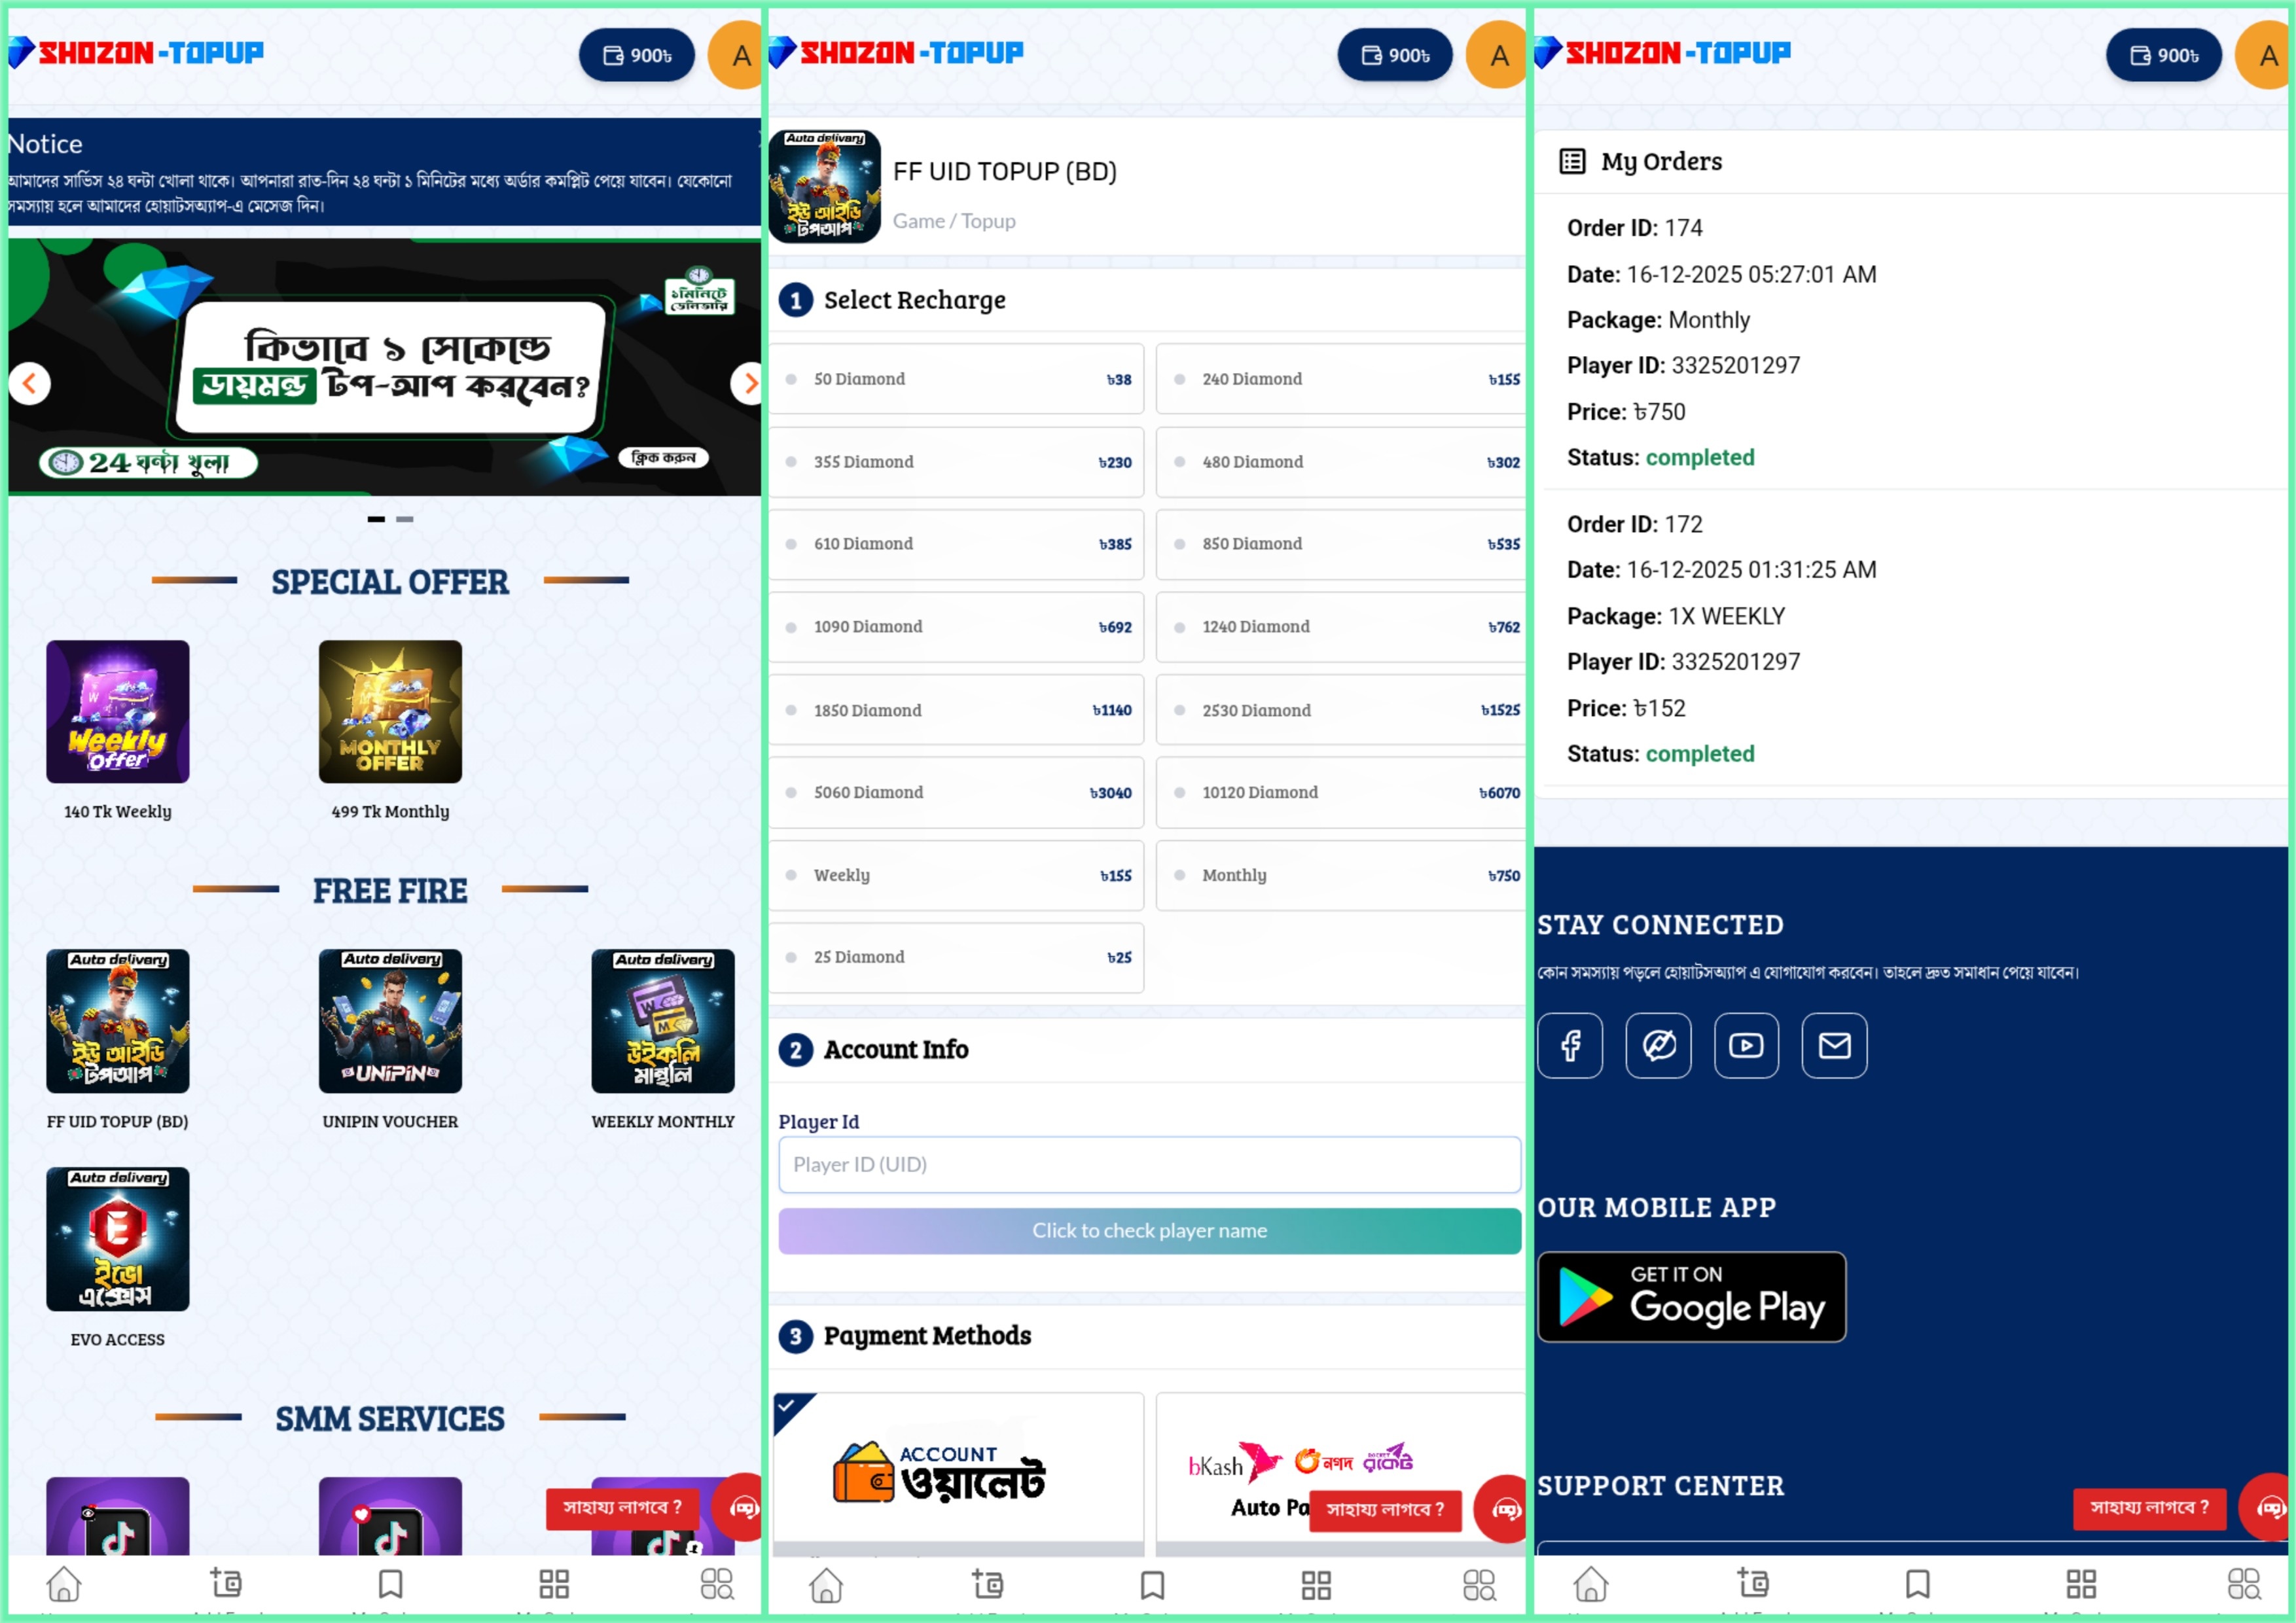The image size is (2296, 1623).
Task: Go to the previous banner slide arrow
Action: (30, 383)
